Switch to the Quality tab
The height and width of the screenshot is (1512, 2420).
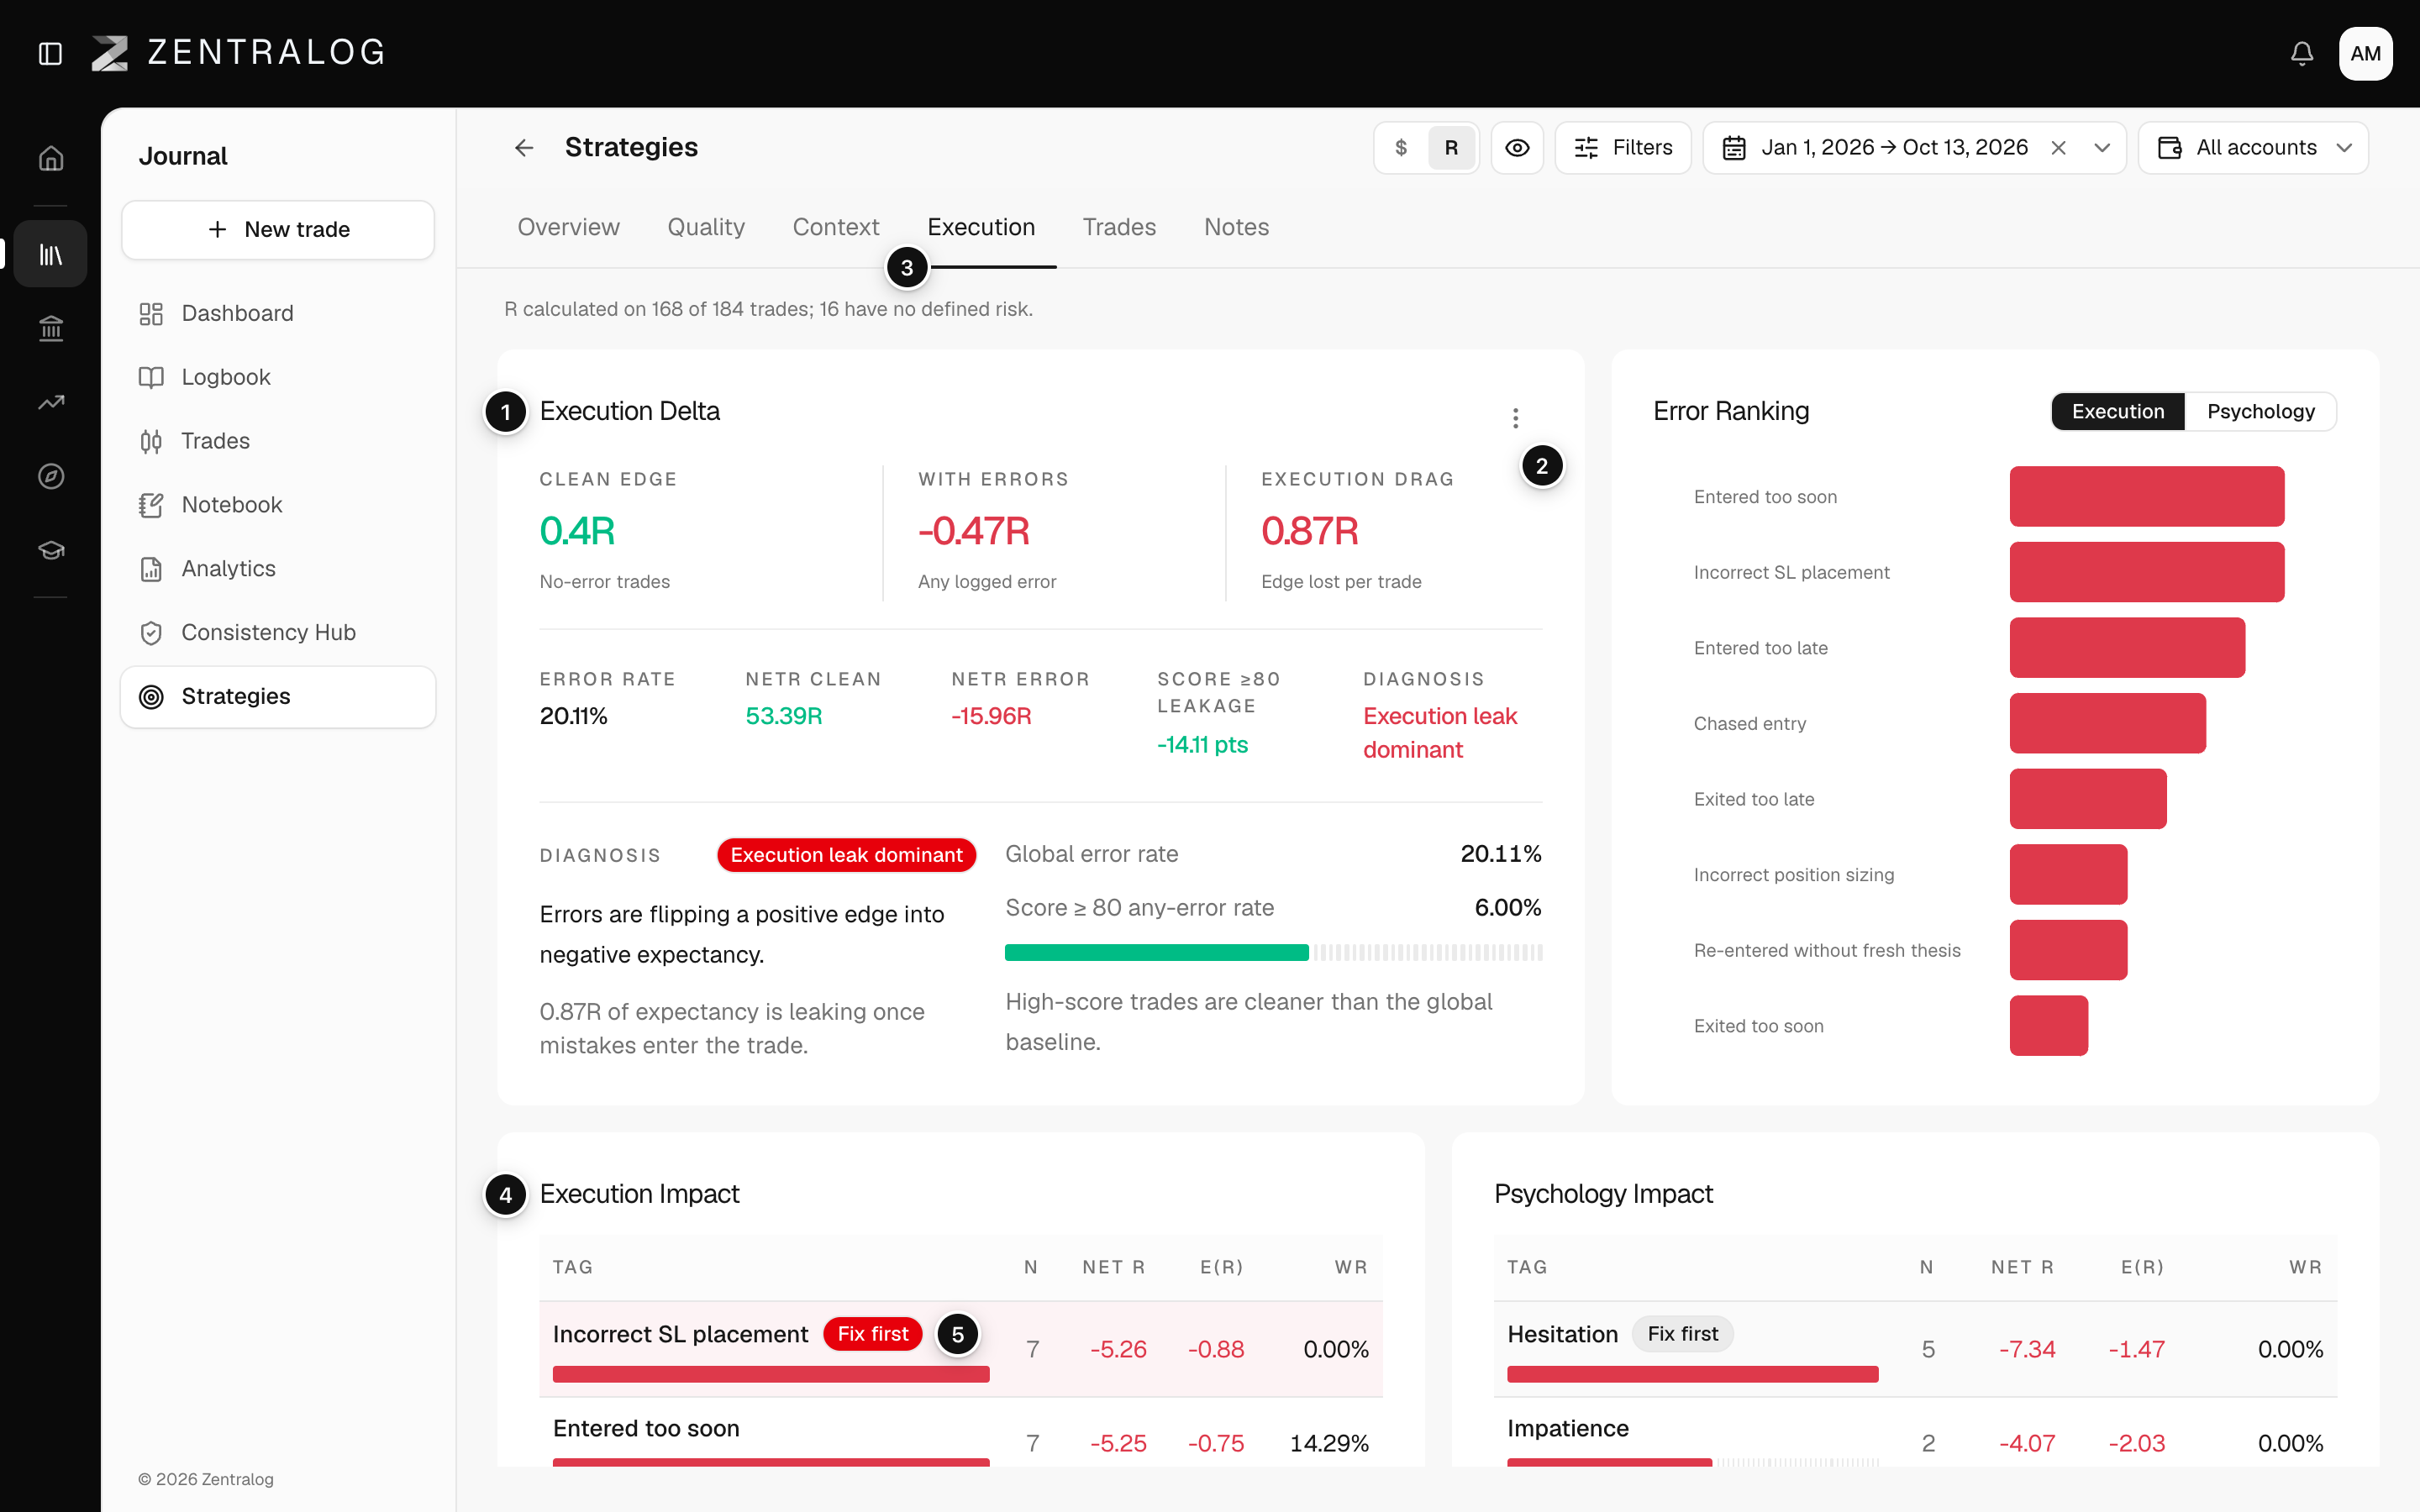click(706, 227)
